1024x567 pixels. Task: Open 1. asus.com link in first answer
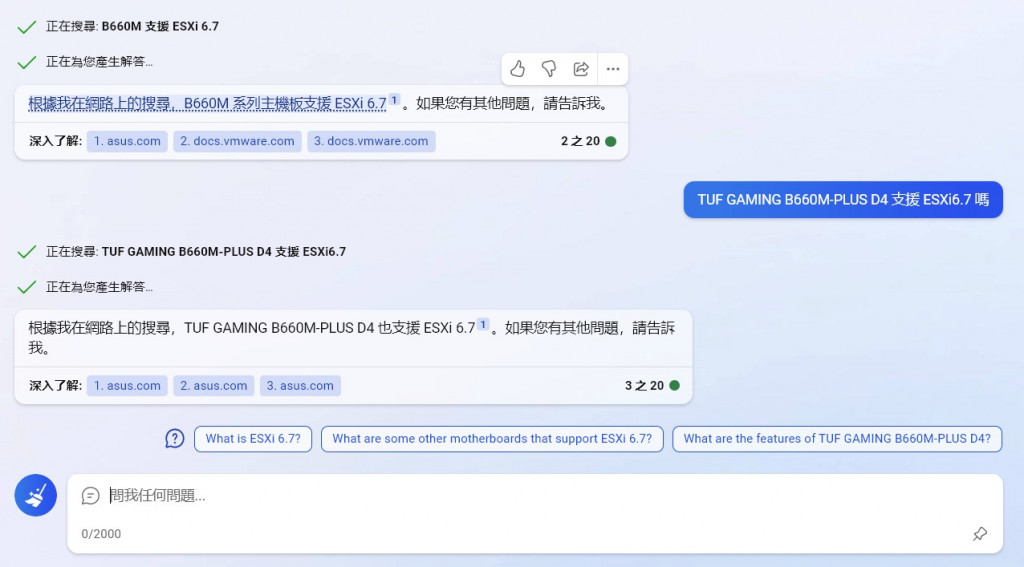(127, 141)
